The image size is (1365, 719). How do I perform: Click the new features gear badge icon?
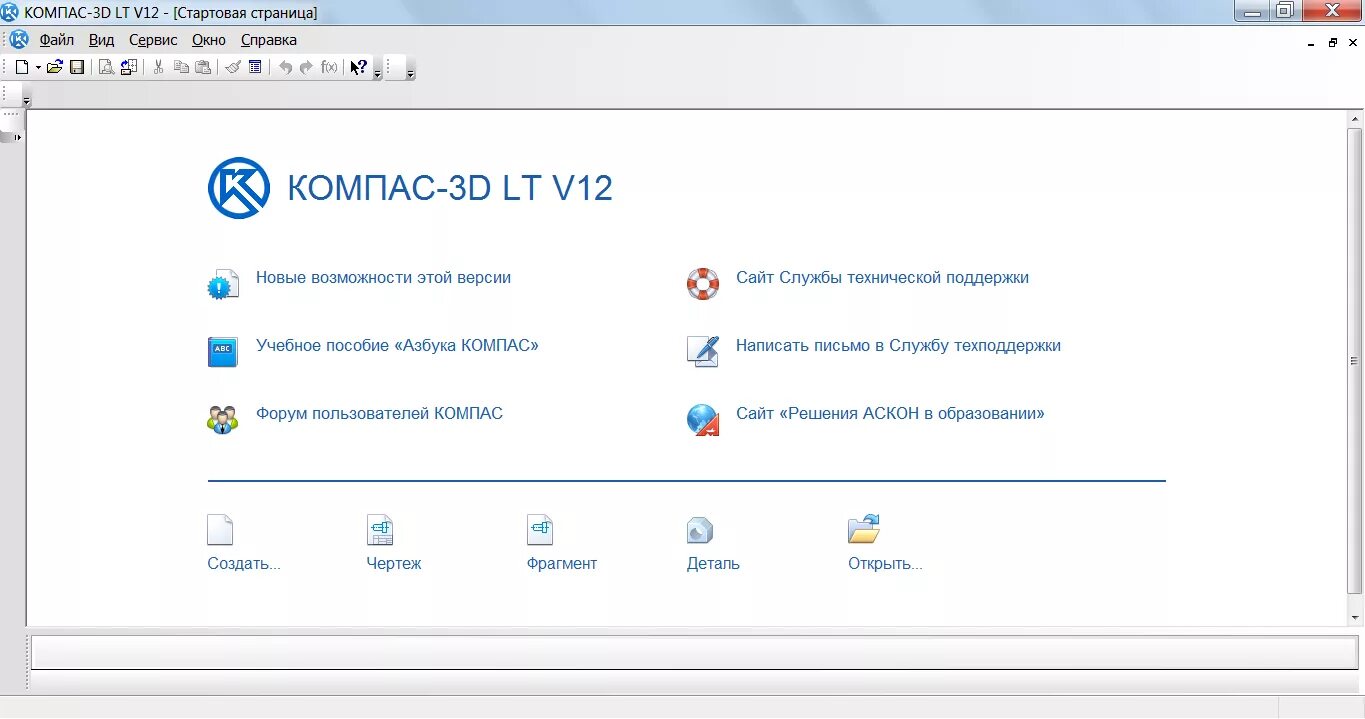tap(223, 285)
